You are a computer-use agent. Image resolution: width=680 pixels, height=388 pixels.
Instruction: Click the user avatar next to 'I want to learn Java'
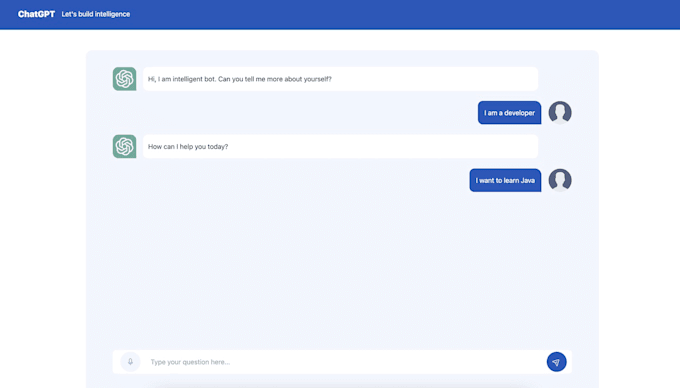pos(560,180)
